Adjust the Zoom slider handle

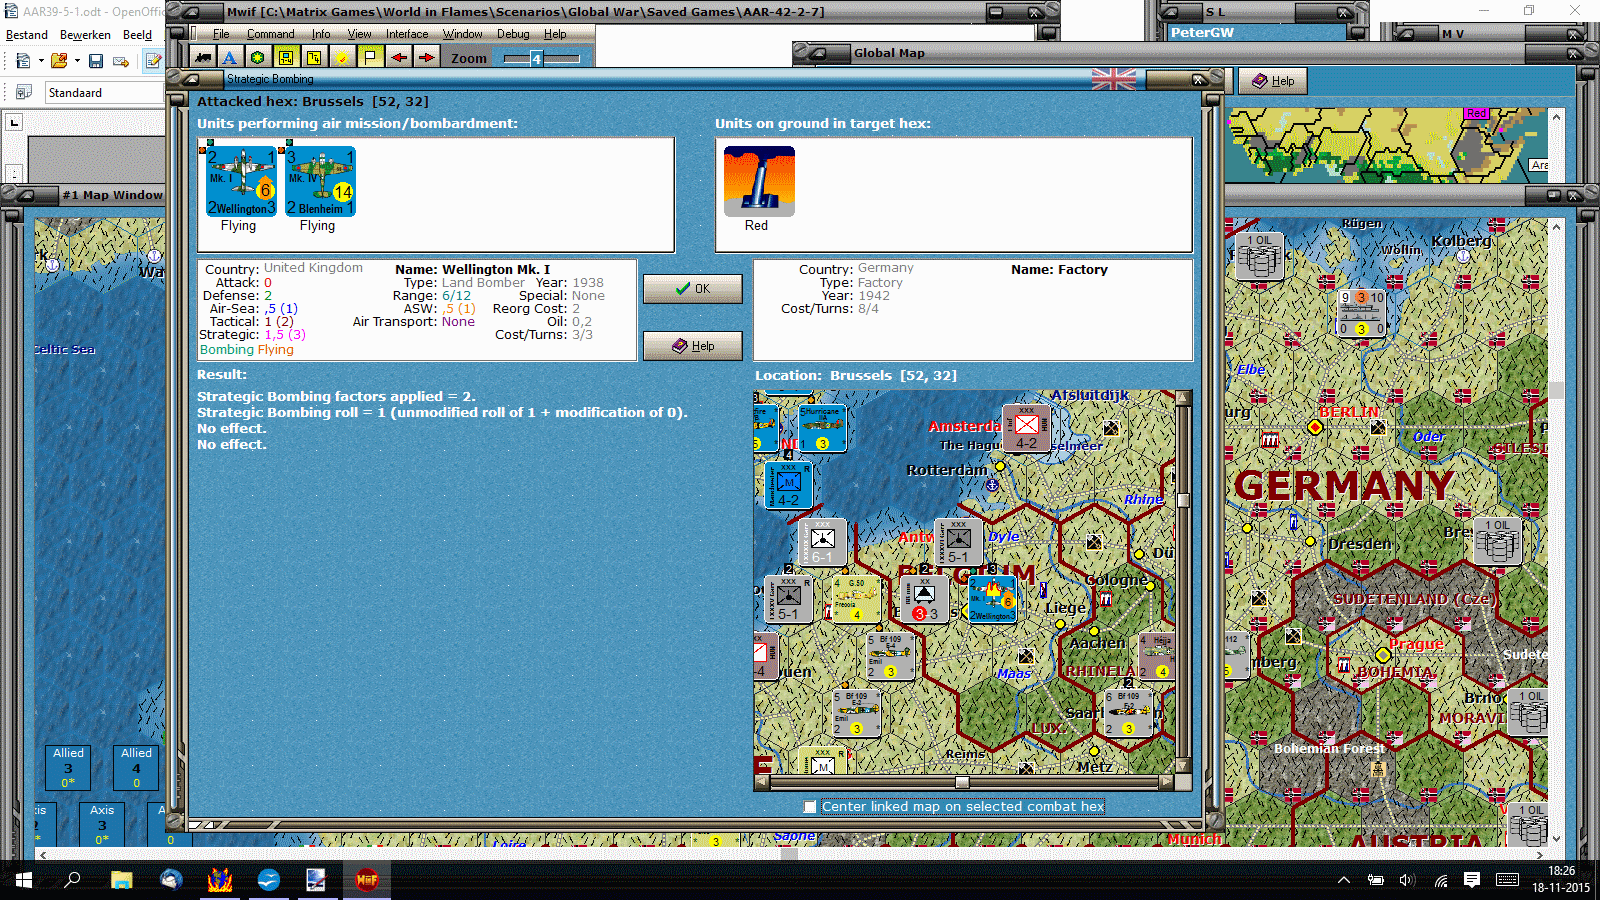point(536,59)
